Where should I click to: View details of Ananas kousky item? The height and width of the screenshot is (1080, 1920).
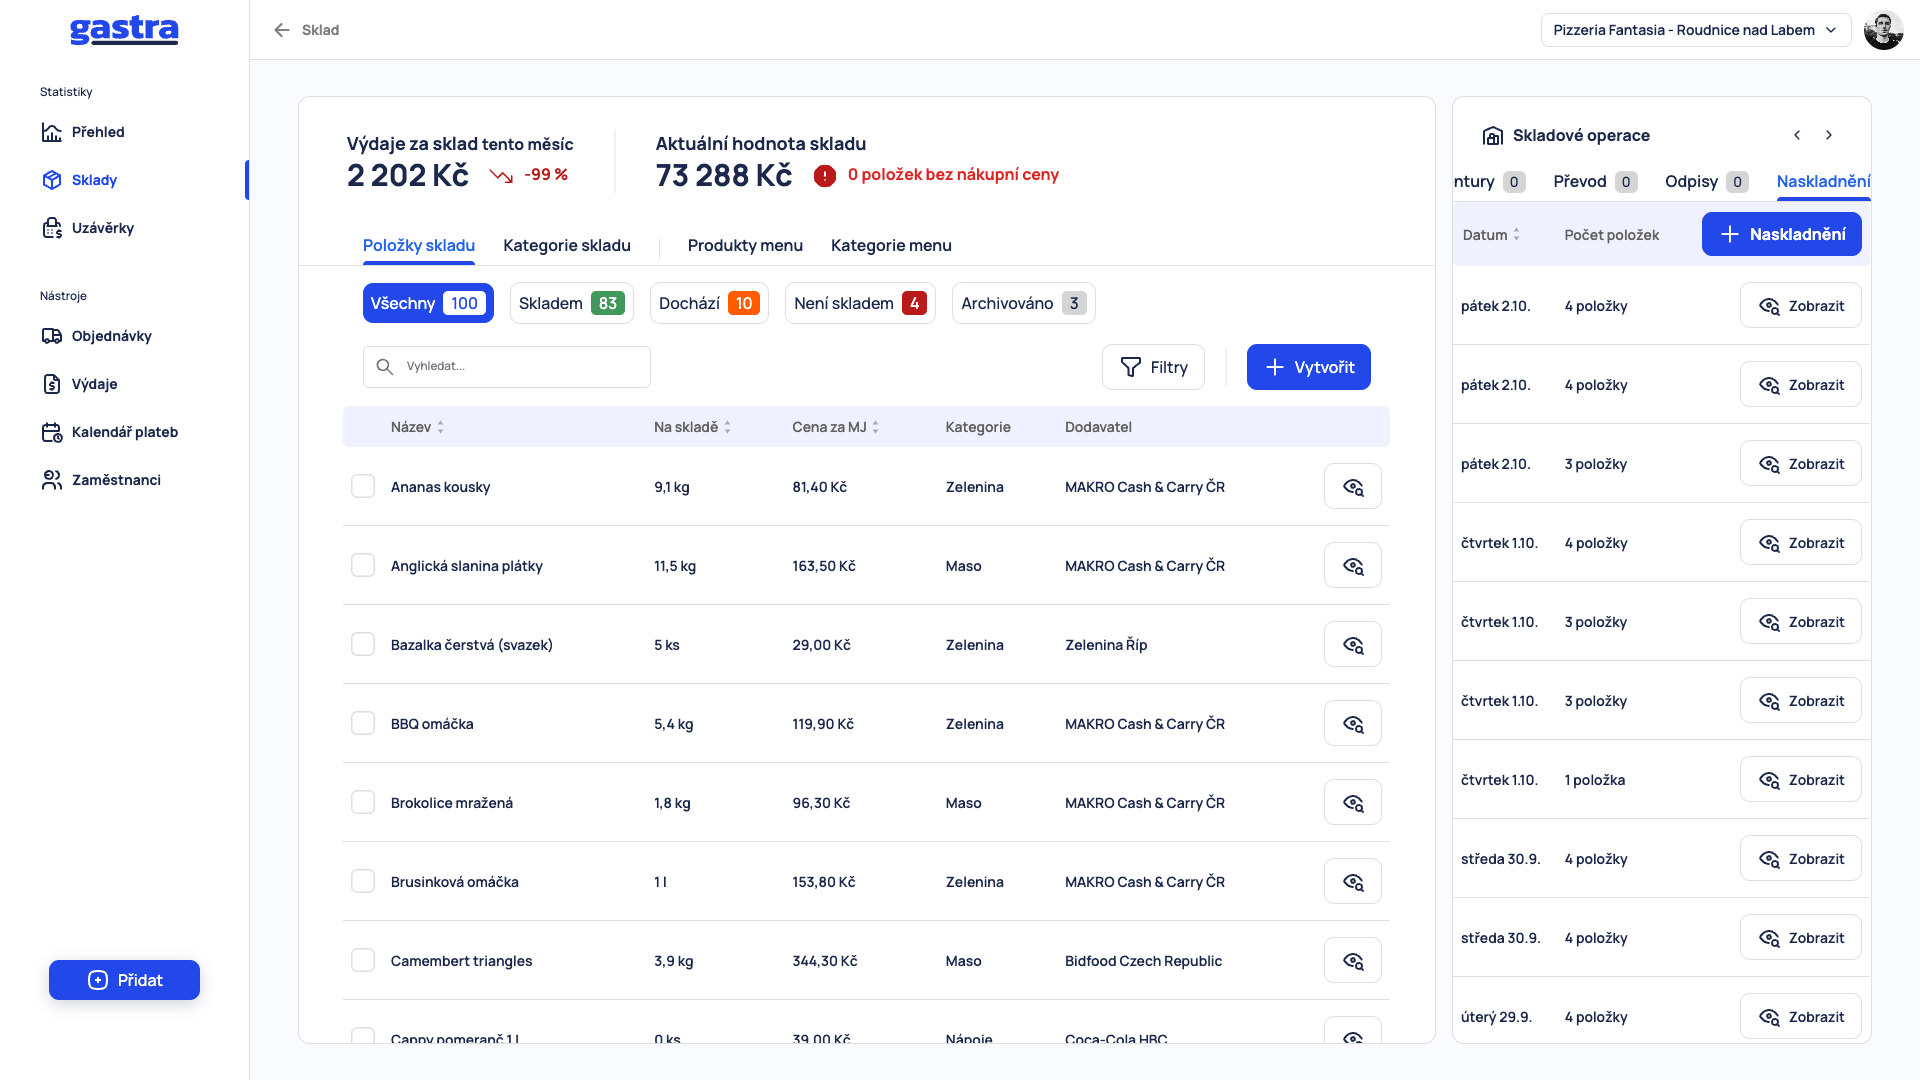point(1352,486)
